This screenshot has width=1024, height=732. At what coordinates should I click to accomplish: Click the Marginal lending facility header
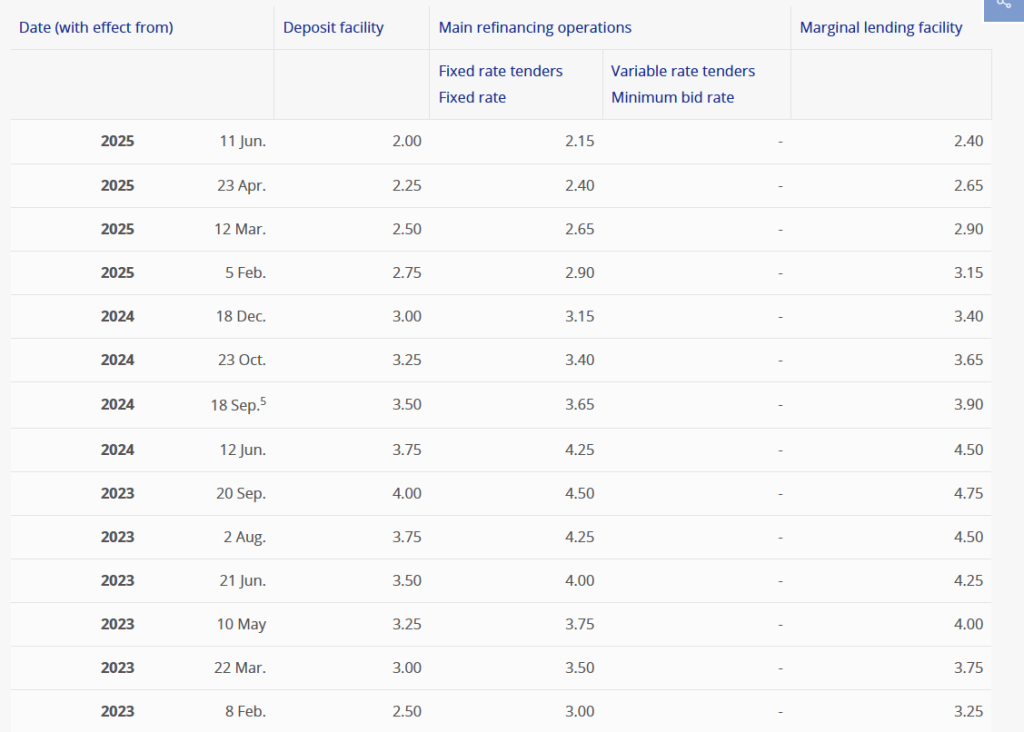[x=880, y=28]
